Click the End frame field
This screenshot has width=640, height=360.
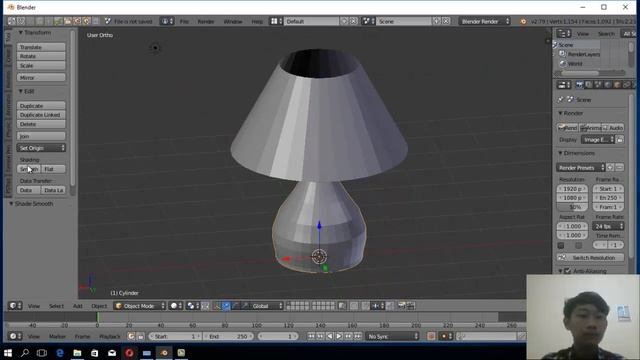tap(228, 336)
